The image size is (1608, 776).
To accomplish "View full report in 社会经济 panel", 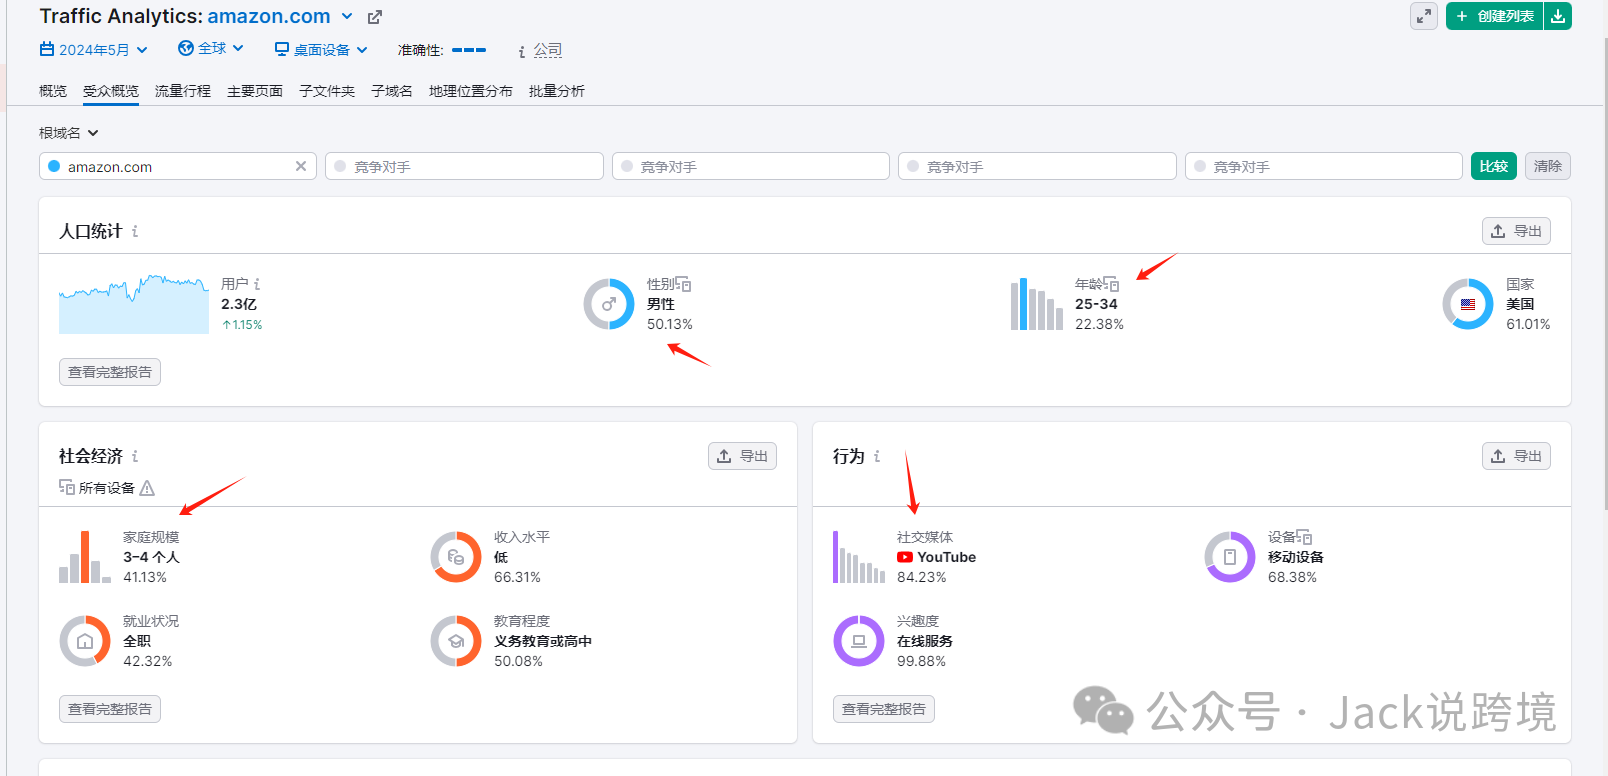I will [110, 709].
